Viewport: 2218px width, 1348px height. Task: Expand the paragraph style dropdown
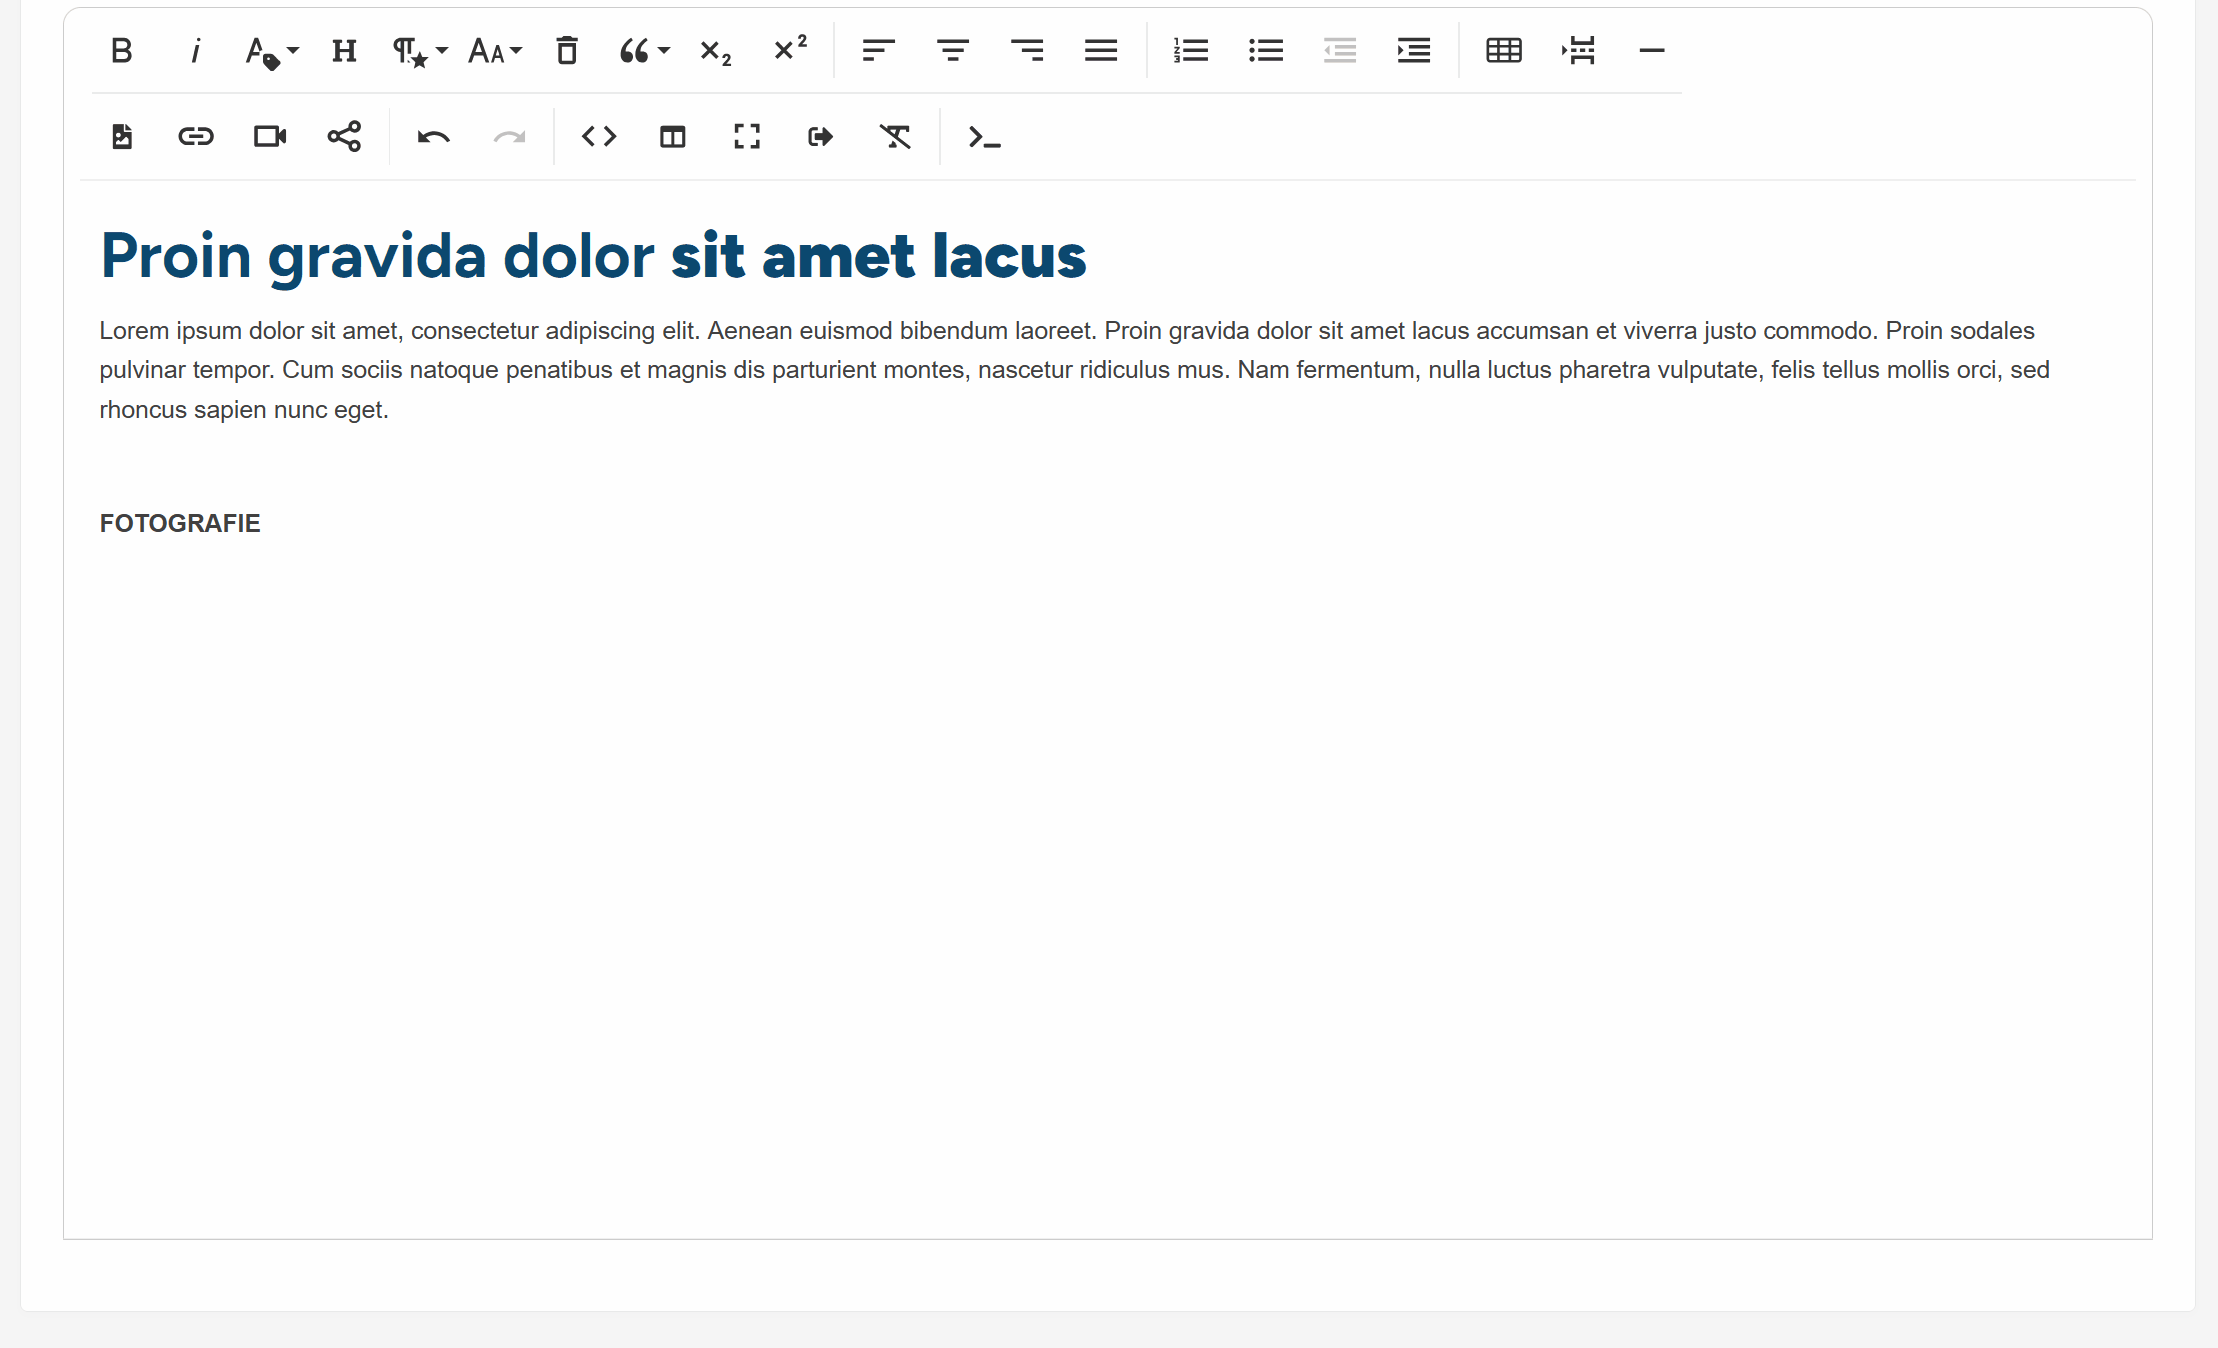tap(419, 51)
